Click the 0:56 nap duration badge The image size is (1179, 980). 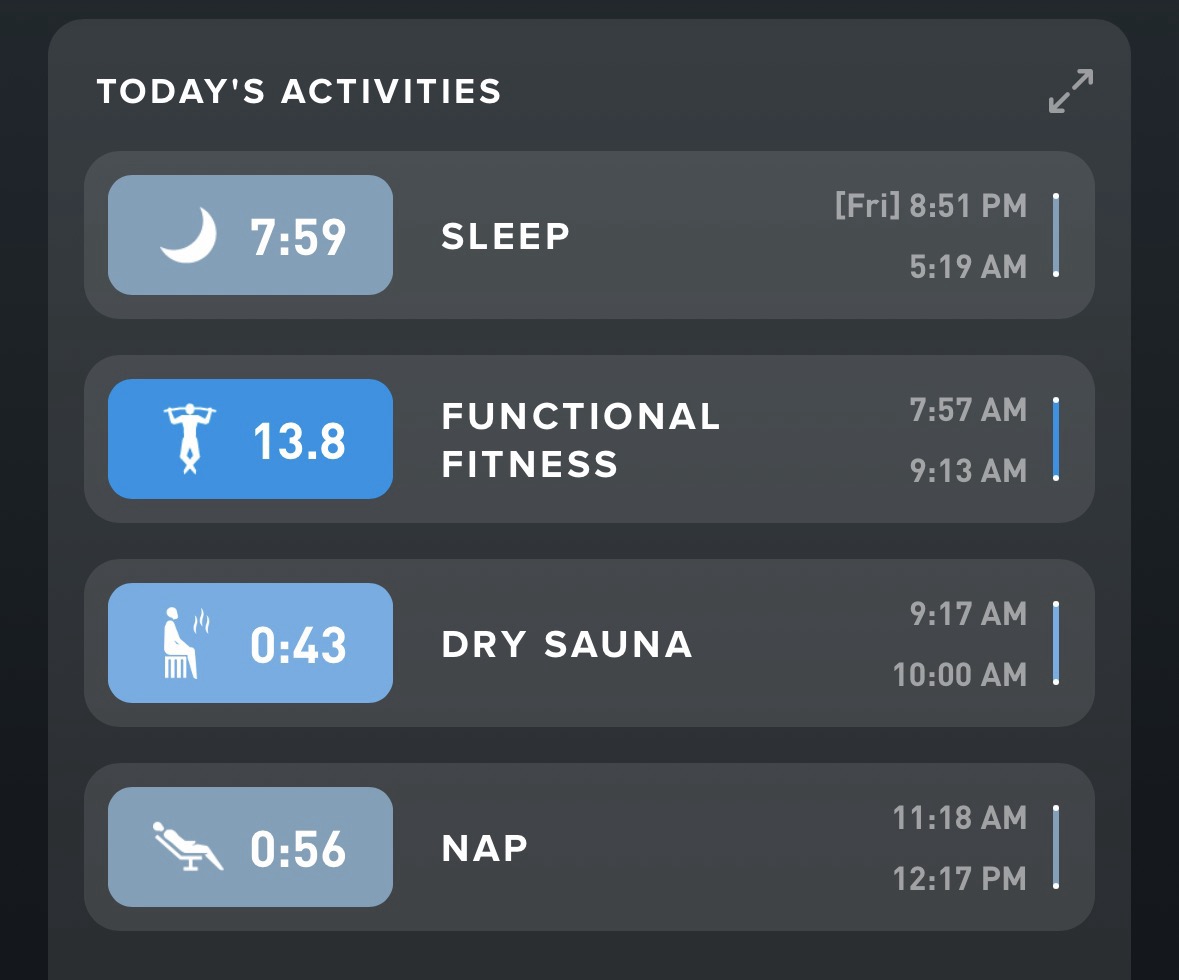pyautogui.click(x=298, y=849)
